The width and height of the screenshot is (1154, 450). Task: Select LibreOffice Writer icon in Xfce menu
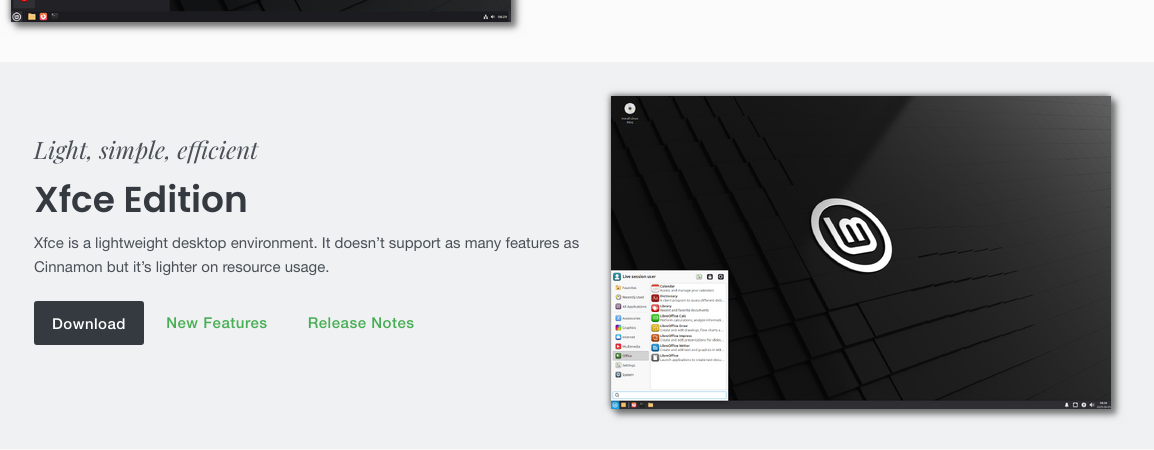[656, 346]
